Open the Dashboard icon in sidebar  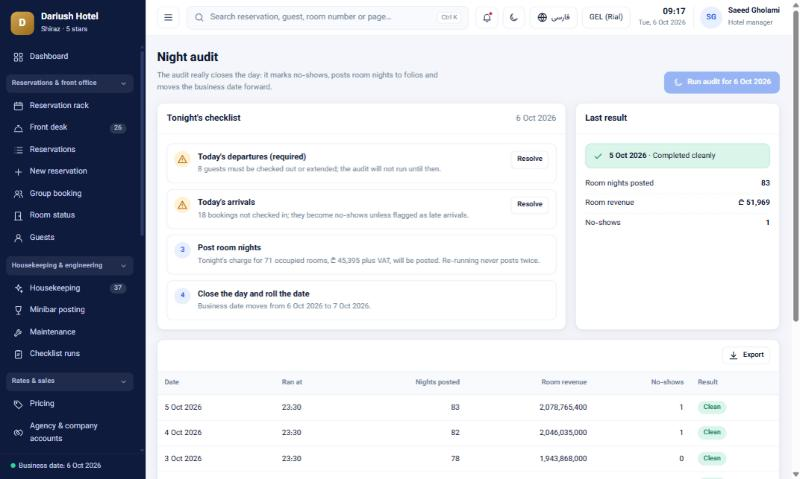18,57
